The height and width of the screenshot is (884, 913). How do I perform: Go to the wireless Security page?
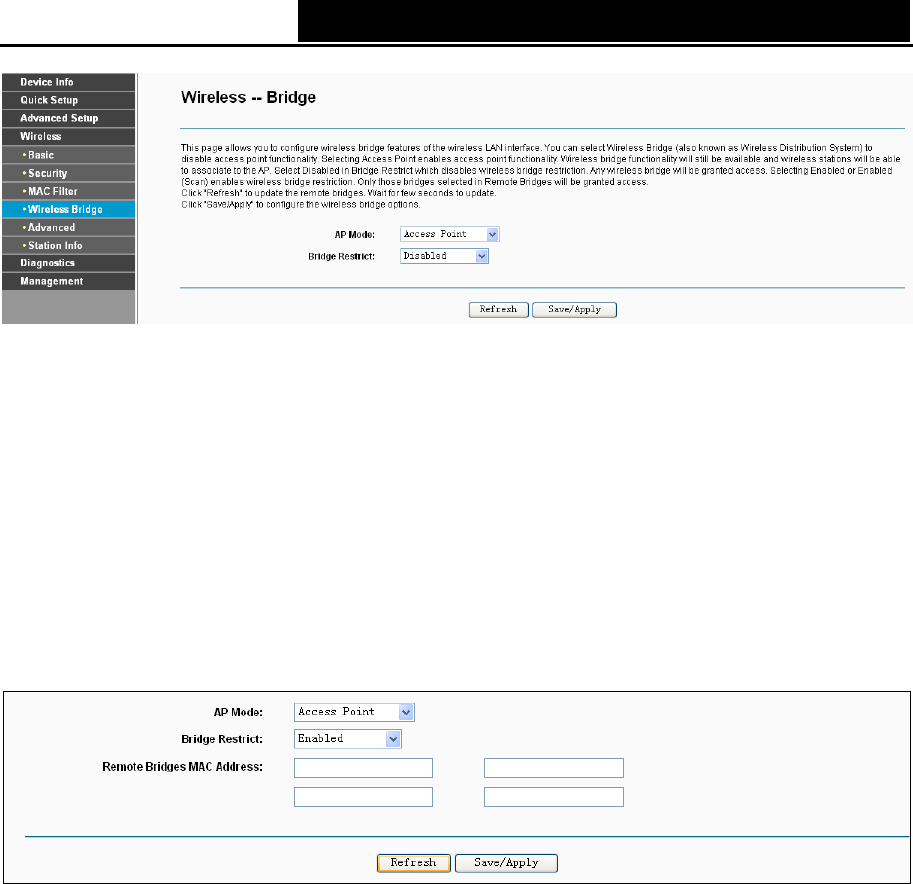point(68,173)
